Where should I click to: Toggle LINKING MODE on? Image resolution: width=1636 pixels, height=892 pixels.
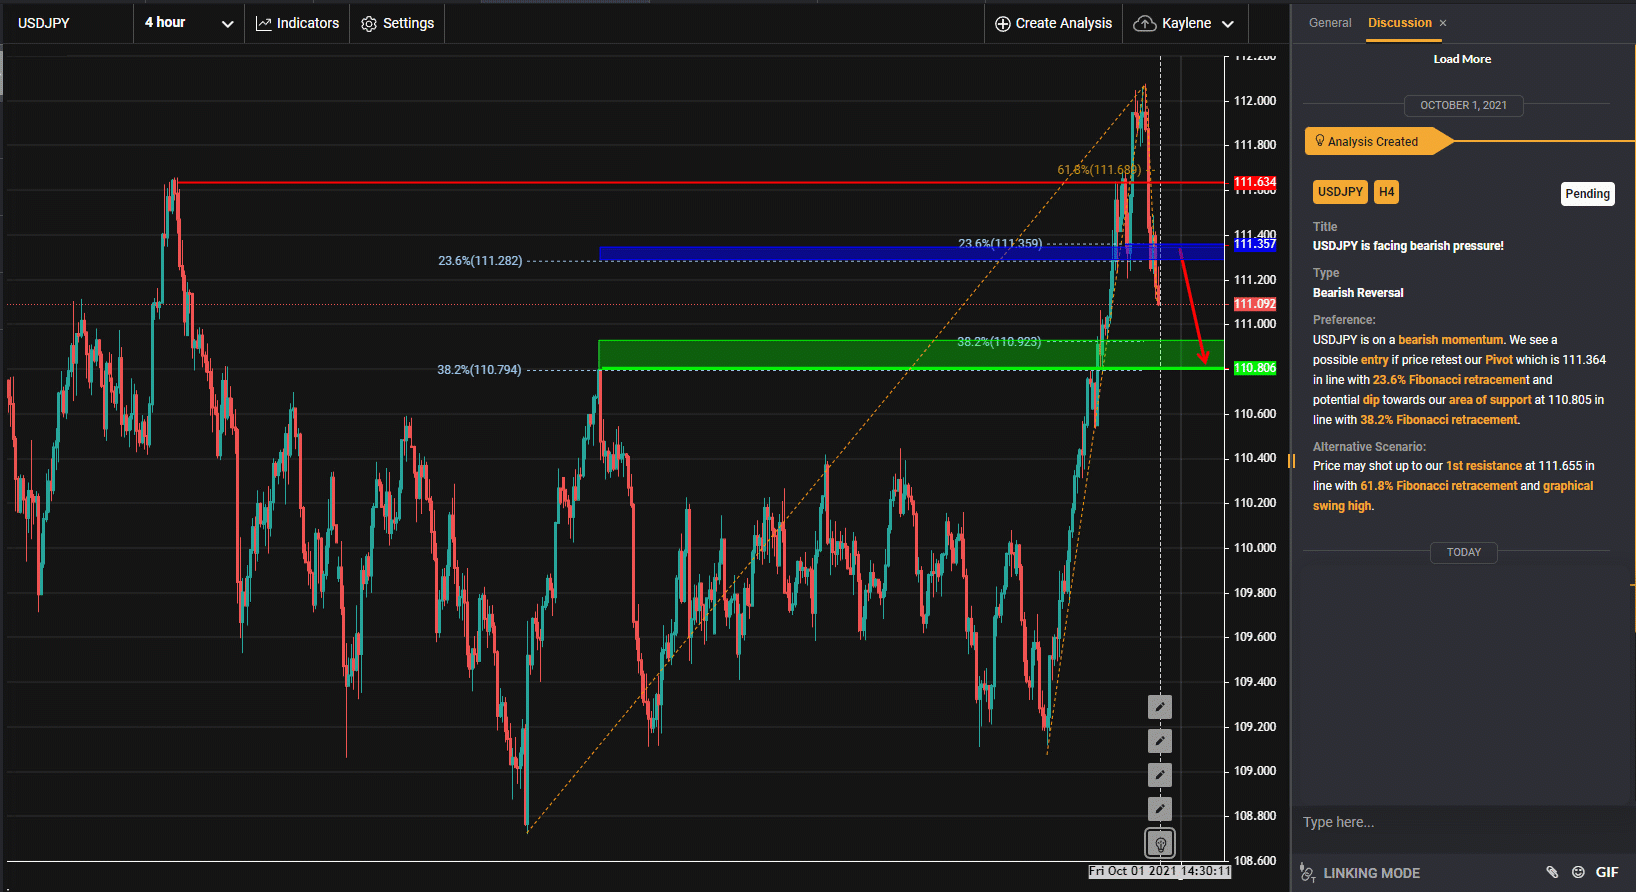pyautogui.click(x=1371, y=873)
